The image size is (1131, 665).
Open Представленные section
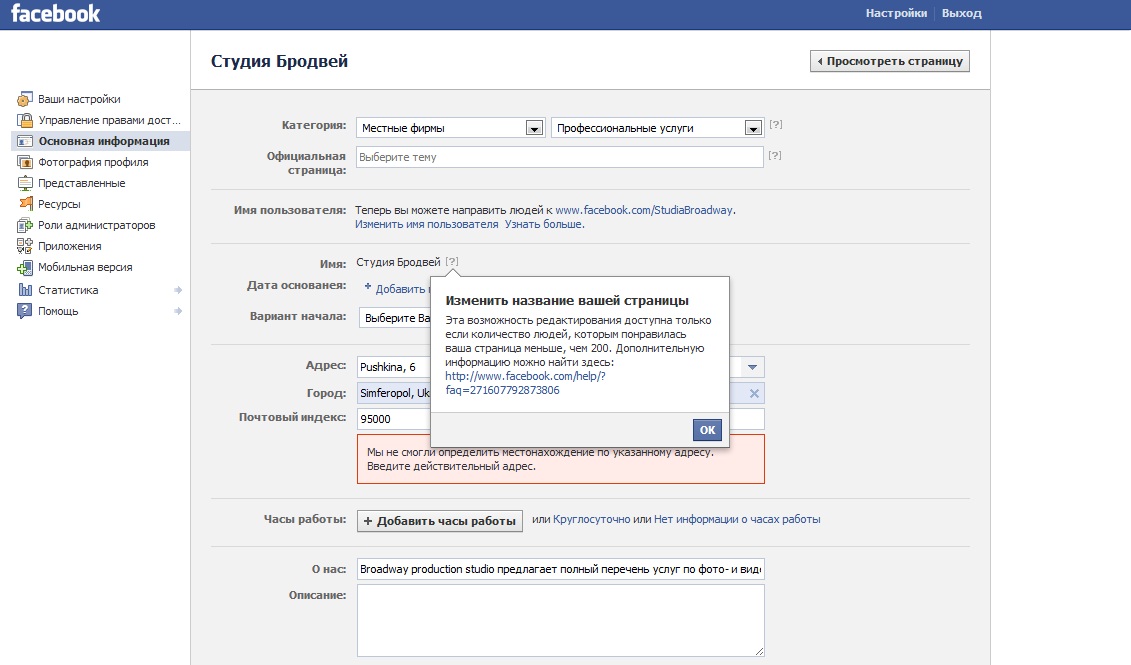tap(82, 182)
